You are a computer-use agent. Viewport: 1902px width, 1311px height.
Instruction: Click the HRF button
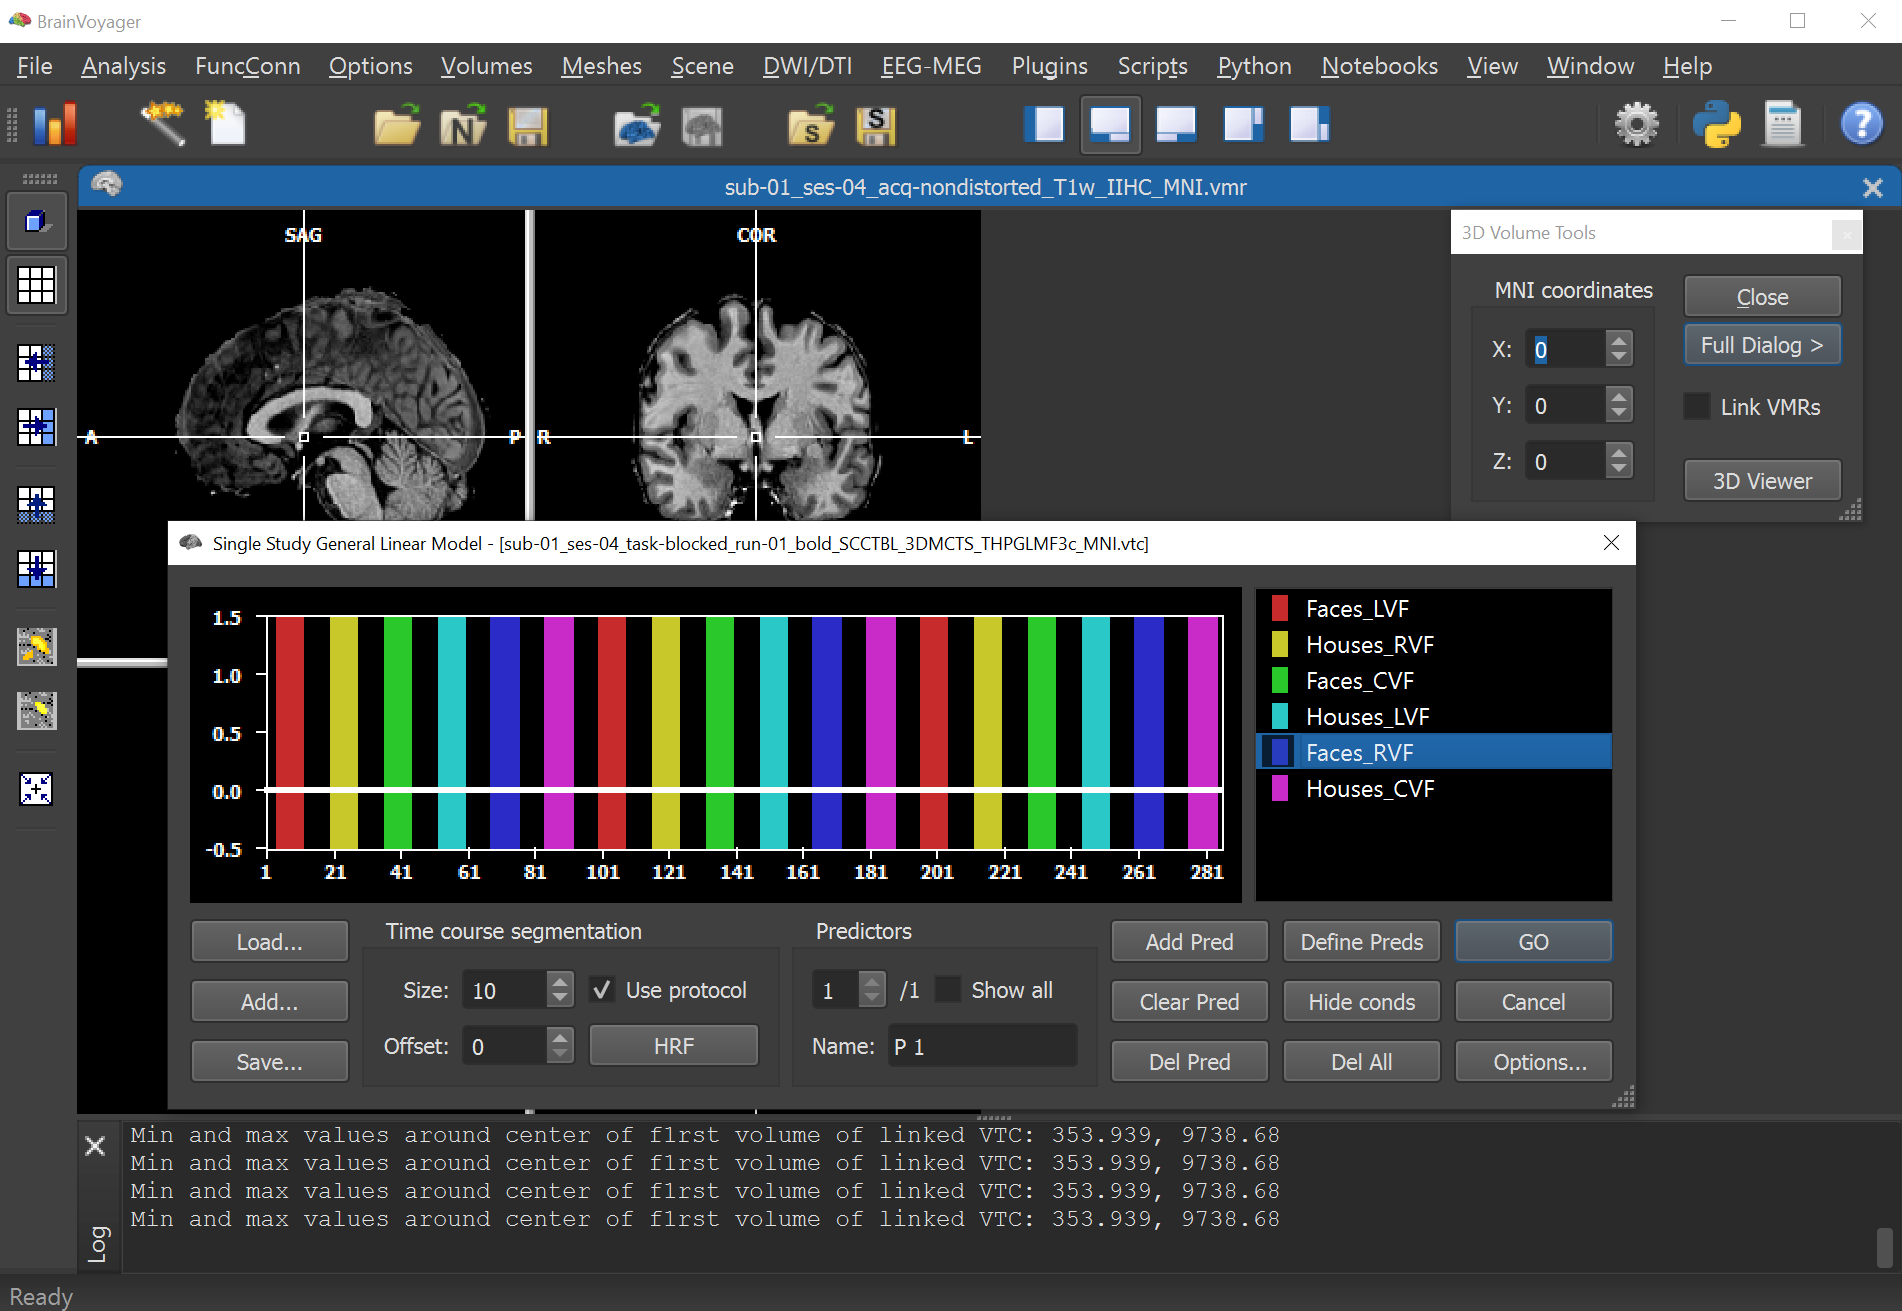click(x=673, y=1046)
